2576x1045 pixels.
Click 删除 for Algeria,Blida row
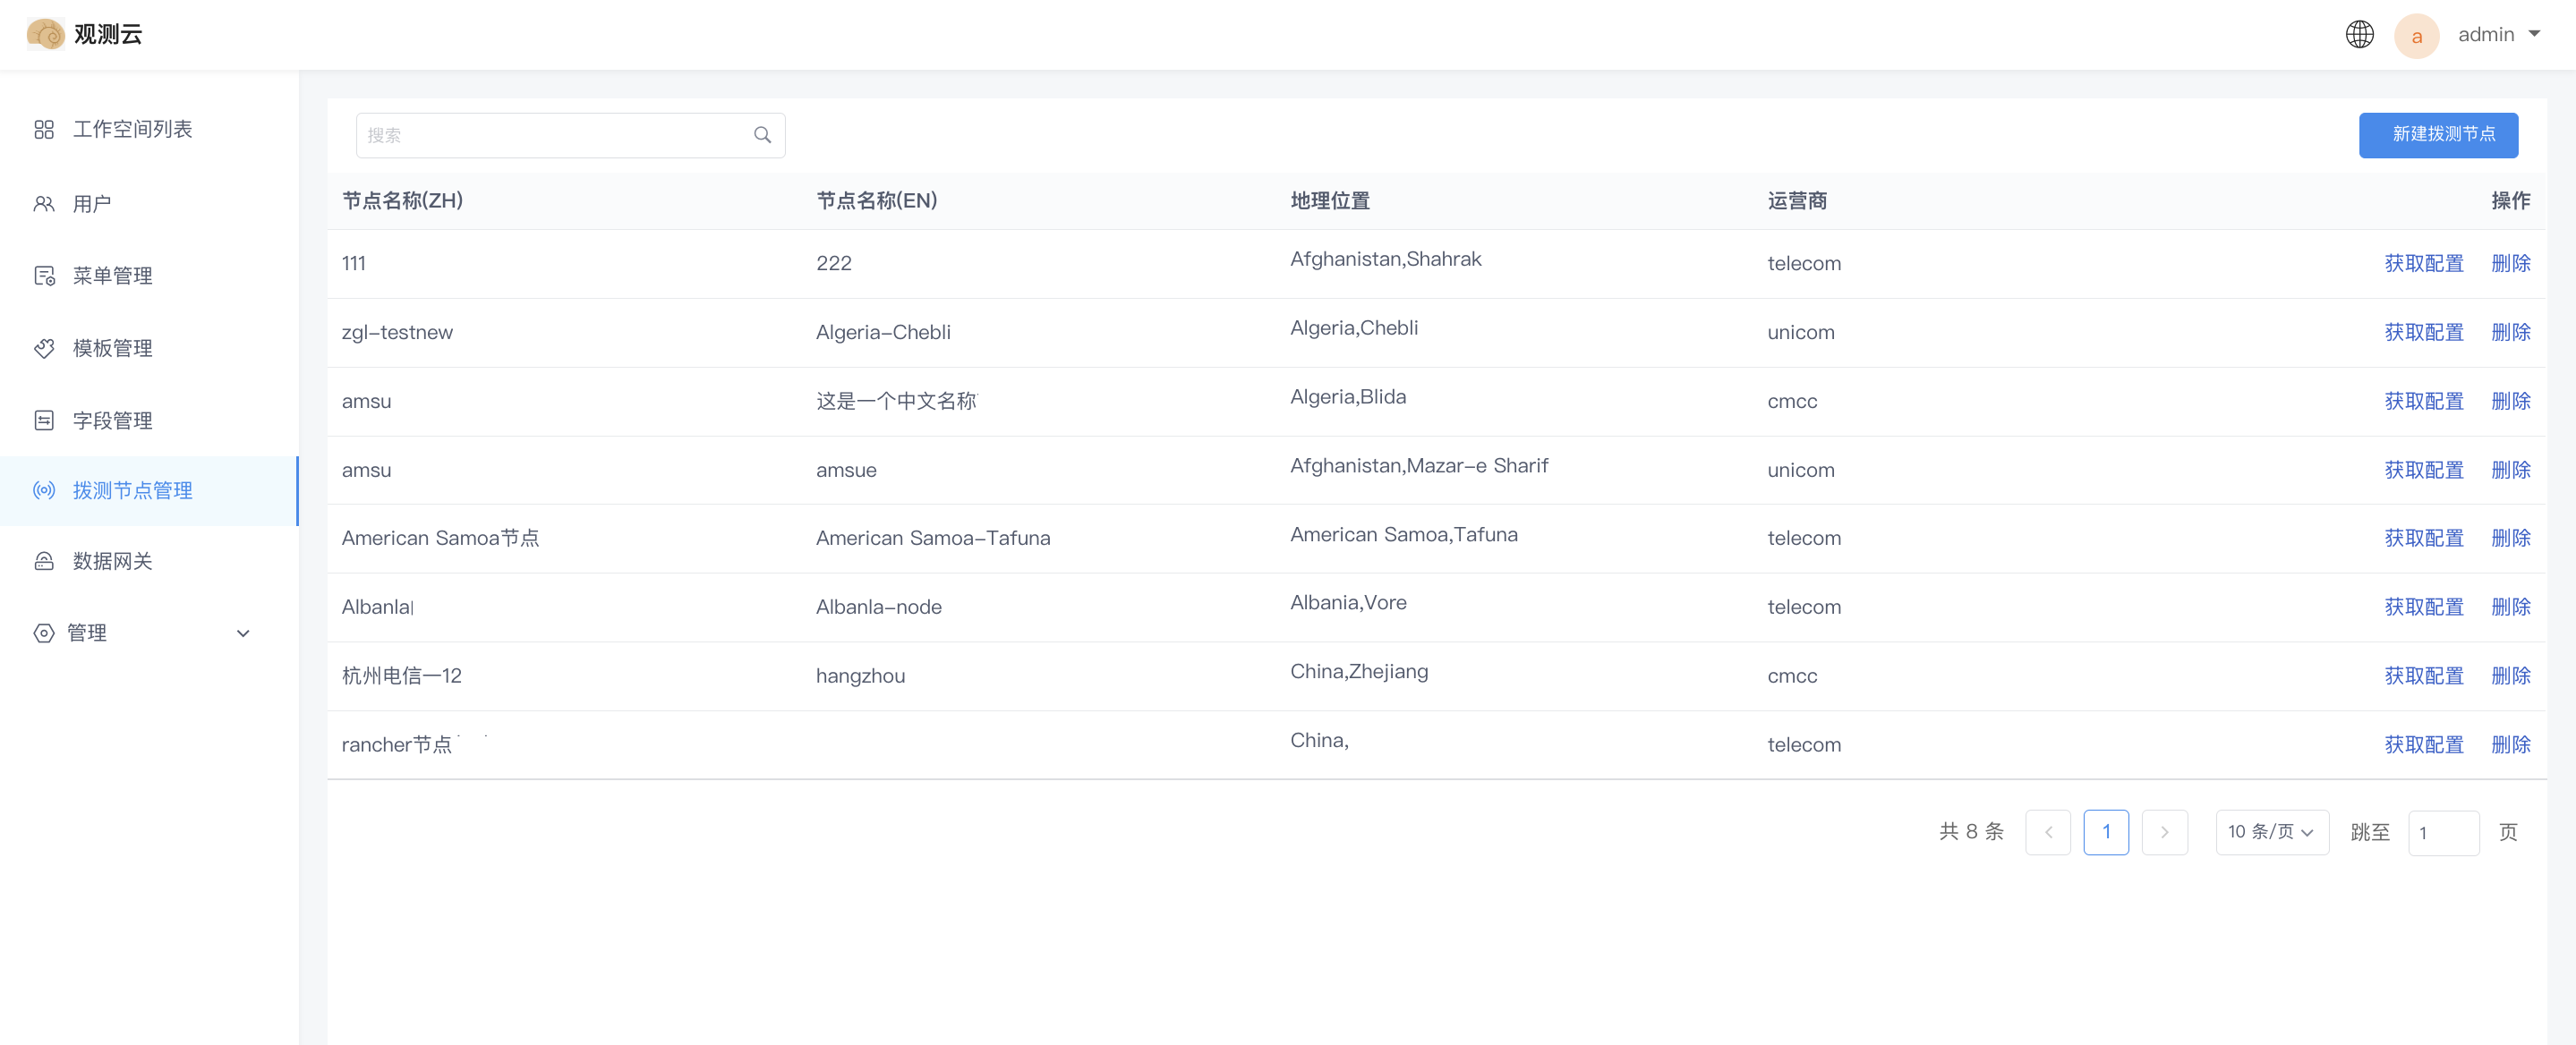click(x=2510, y=401)
